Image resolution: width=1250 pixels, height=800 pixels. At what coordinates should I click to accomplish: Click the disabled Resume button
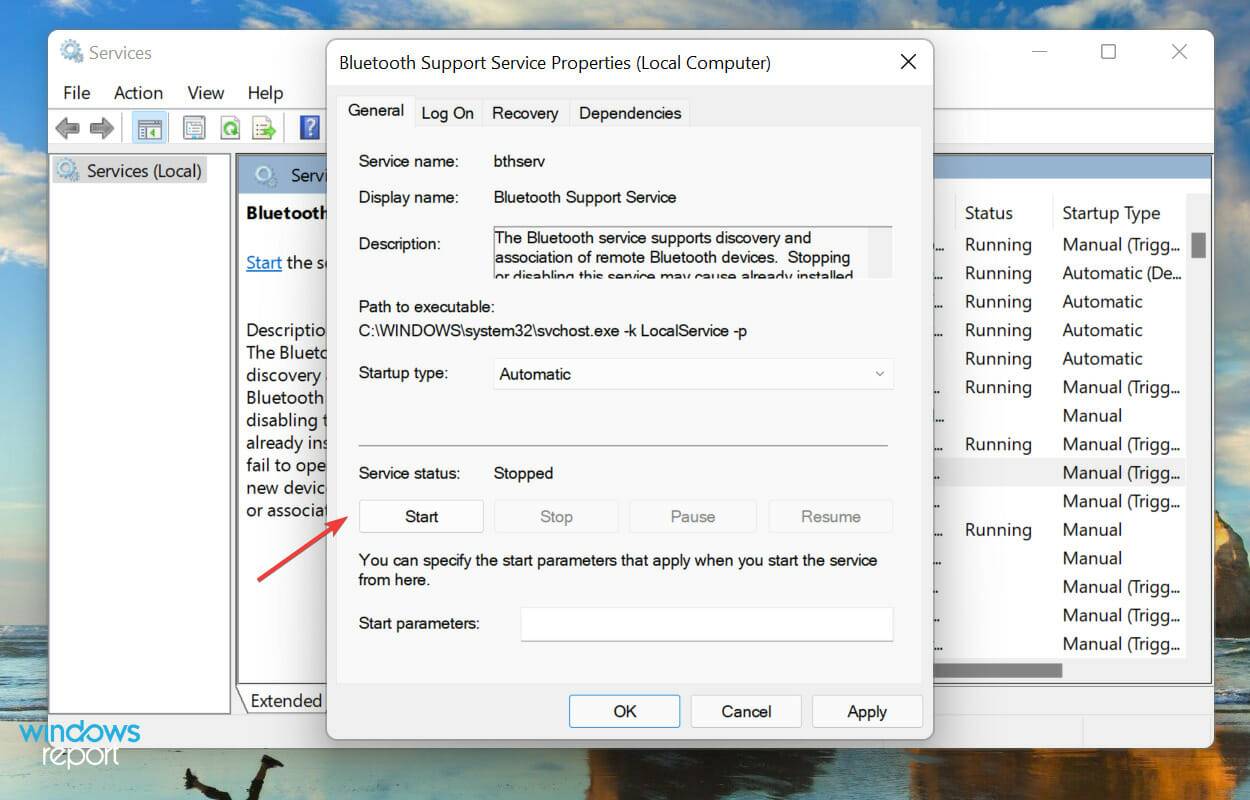point(830,516)
